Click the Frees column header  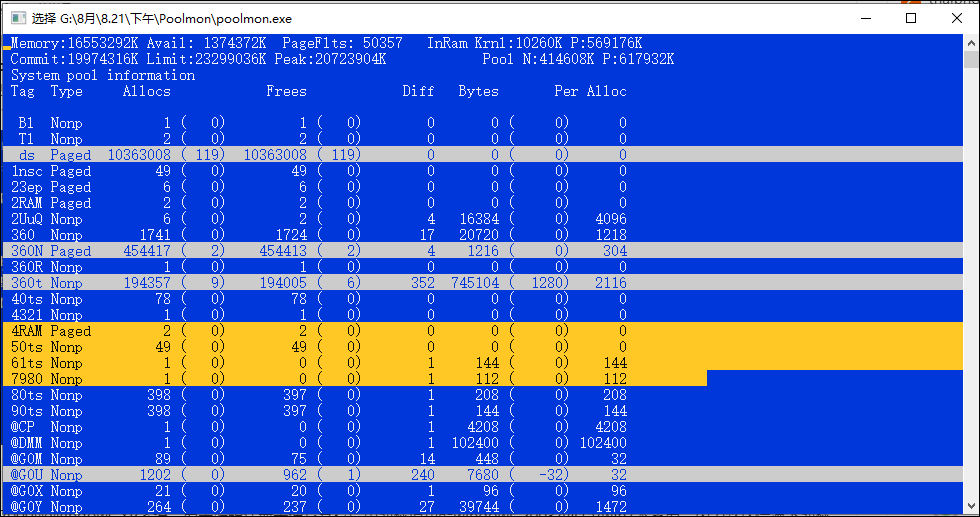(x=286, y=91)
